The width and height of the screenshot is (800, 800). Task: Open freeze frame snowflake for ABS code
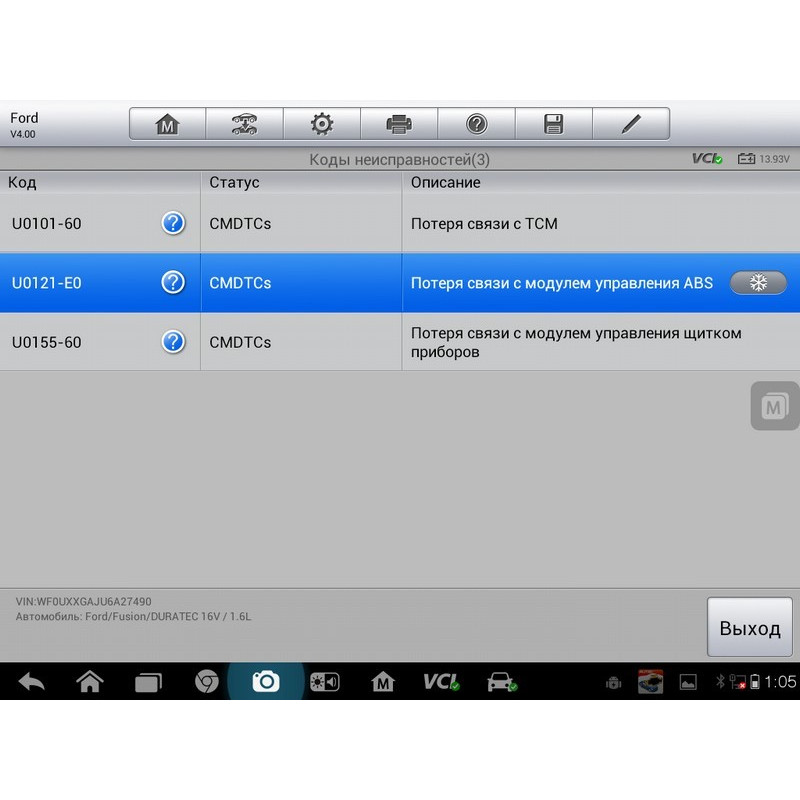[x=758, y=283]
